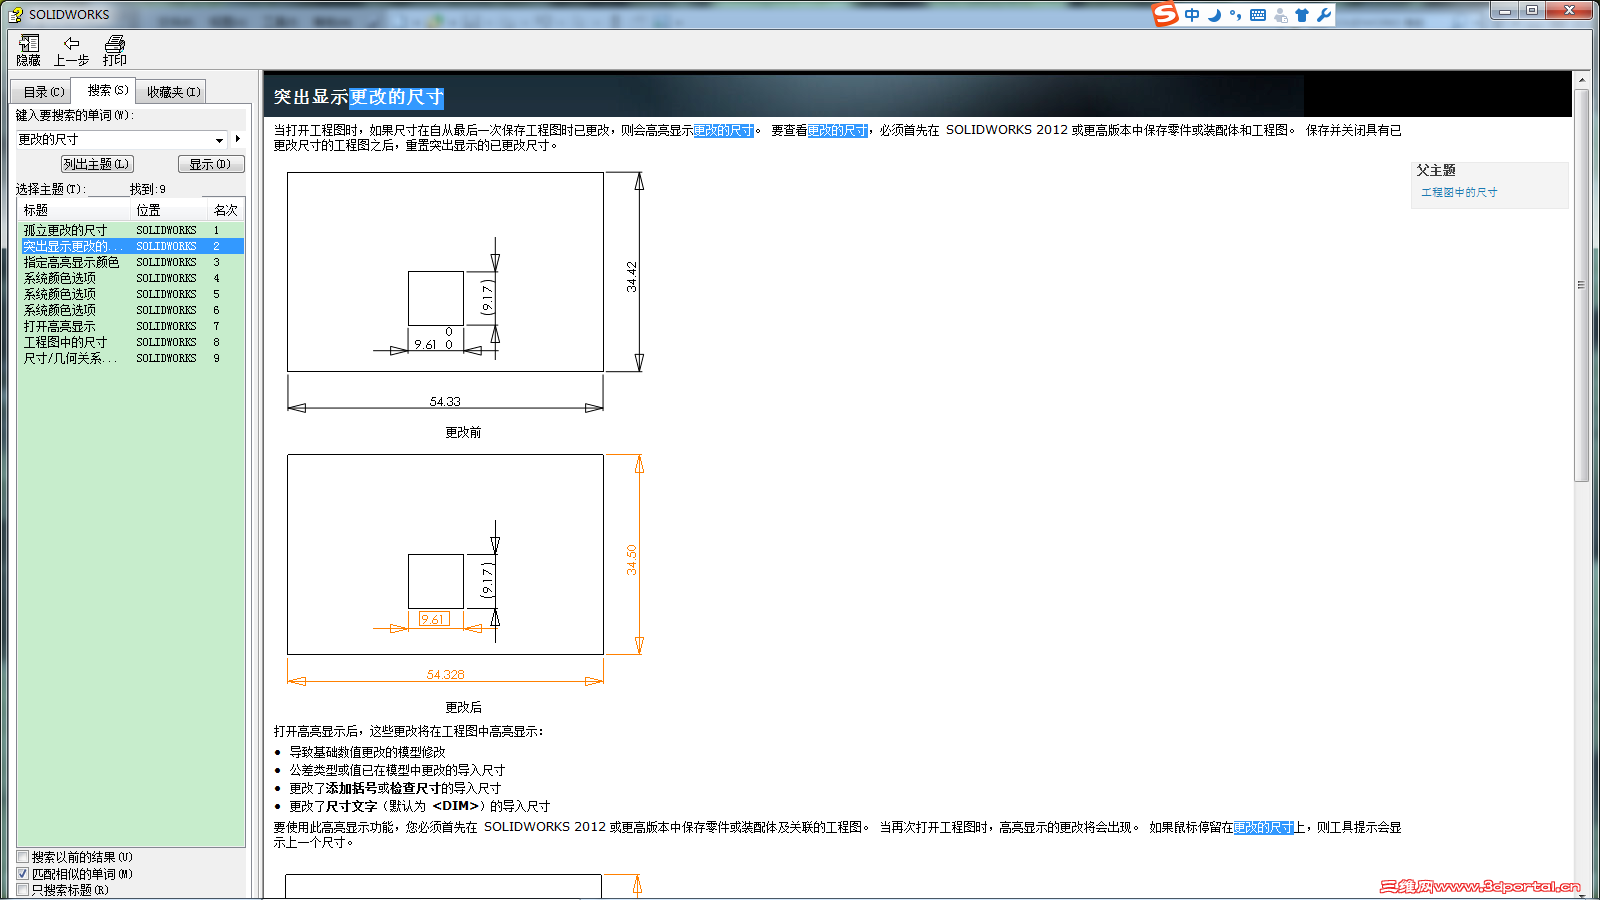This screenshot has width=1600, height=900.
Task: Open the shirt skin icon in IME bar
Action: coord(1302,15)
